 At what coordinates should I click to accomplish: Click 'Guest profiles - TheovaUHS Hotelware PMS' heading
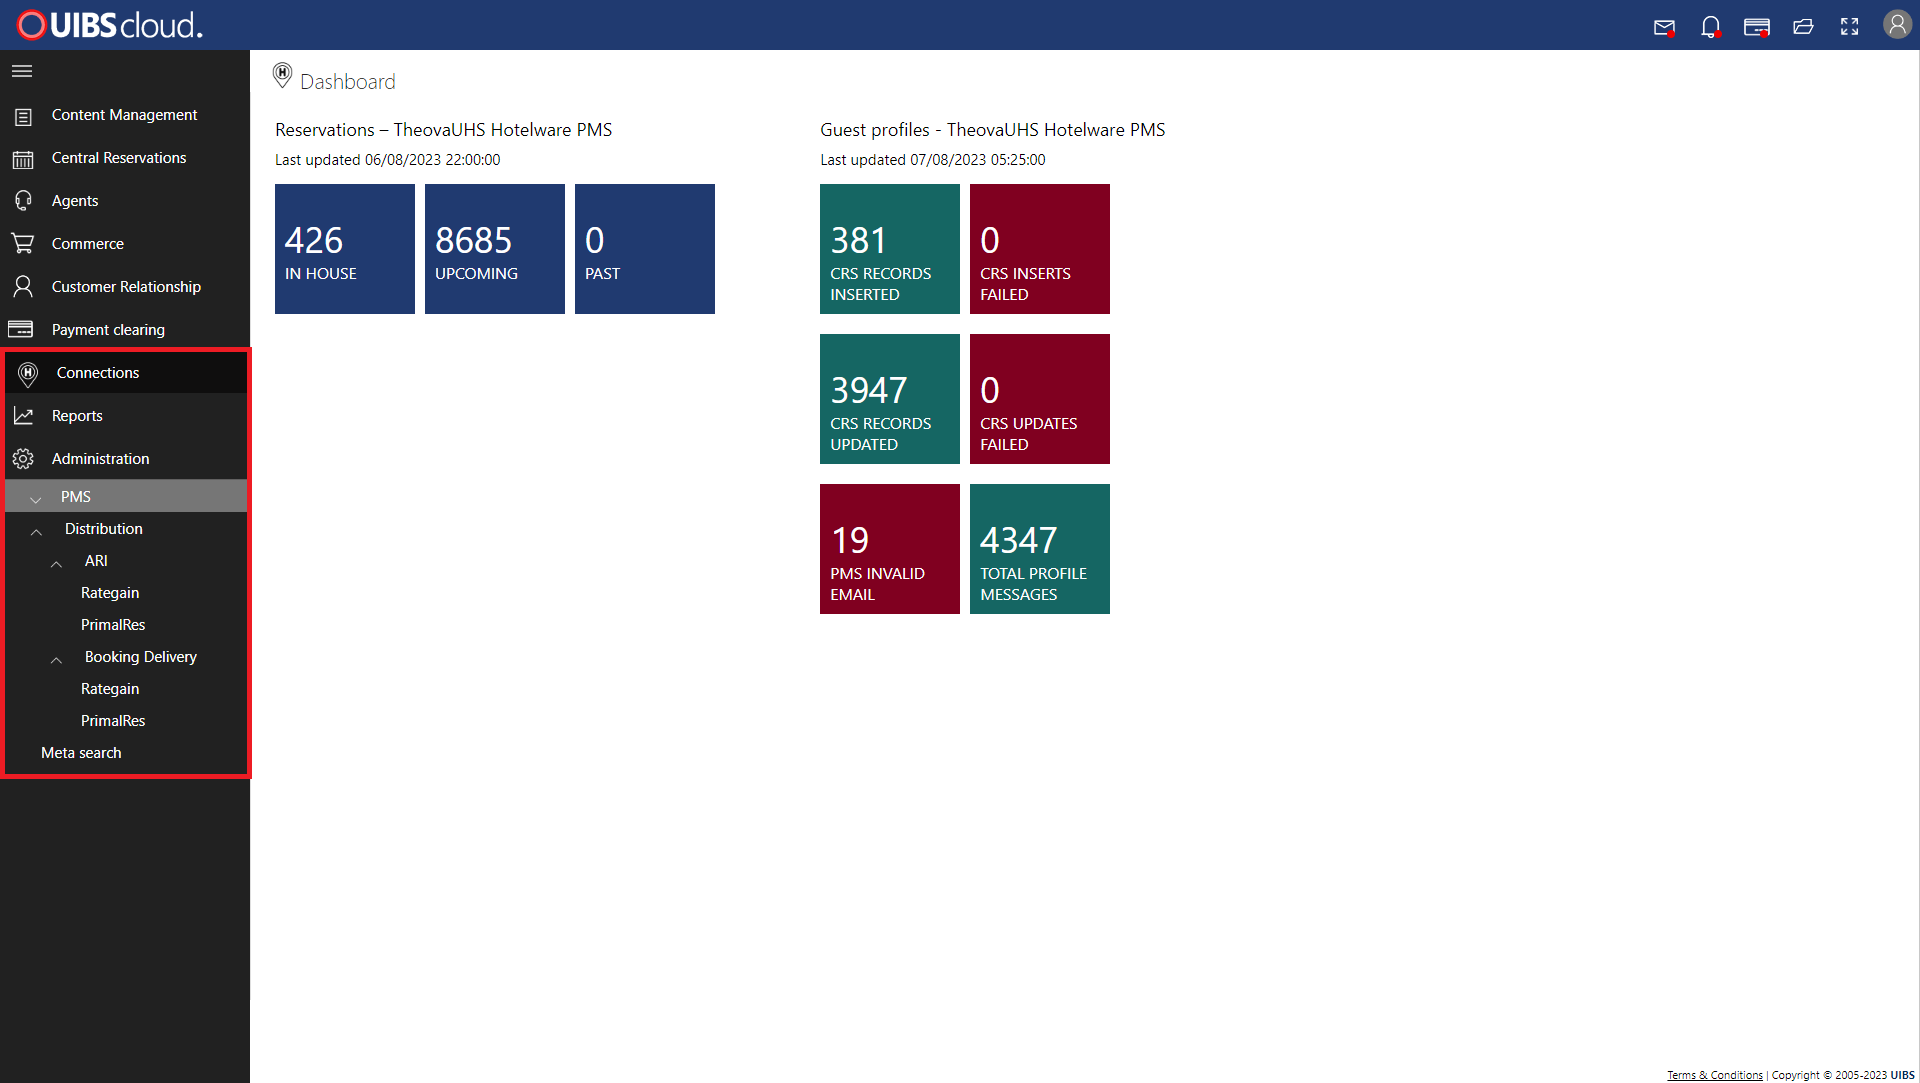point(993,130)
